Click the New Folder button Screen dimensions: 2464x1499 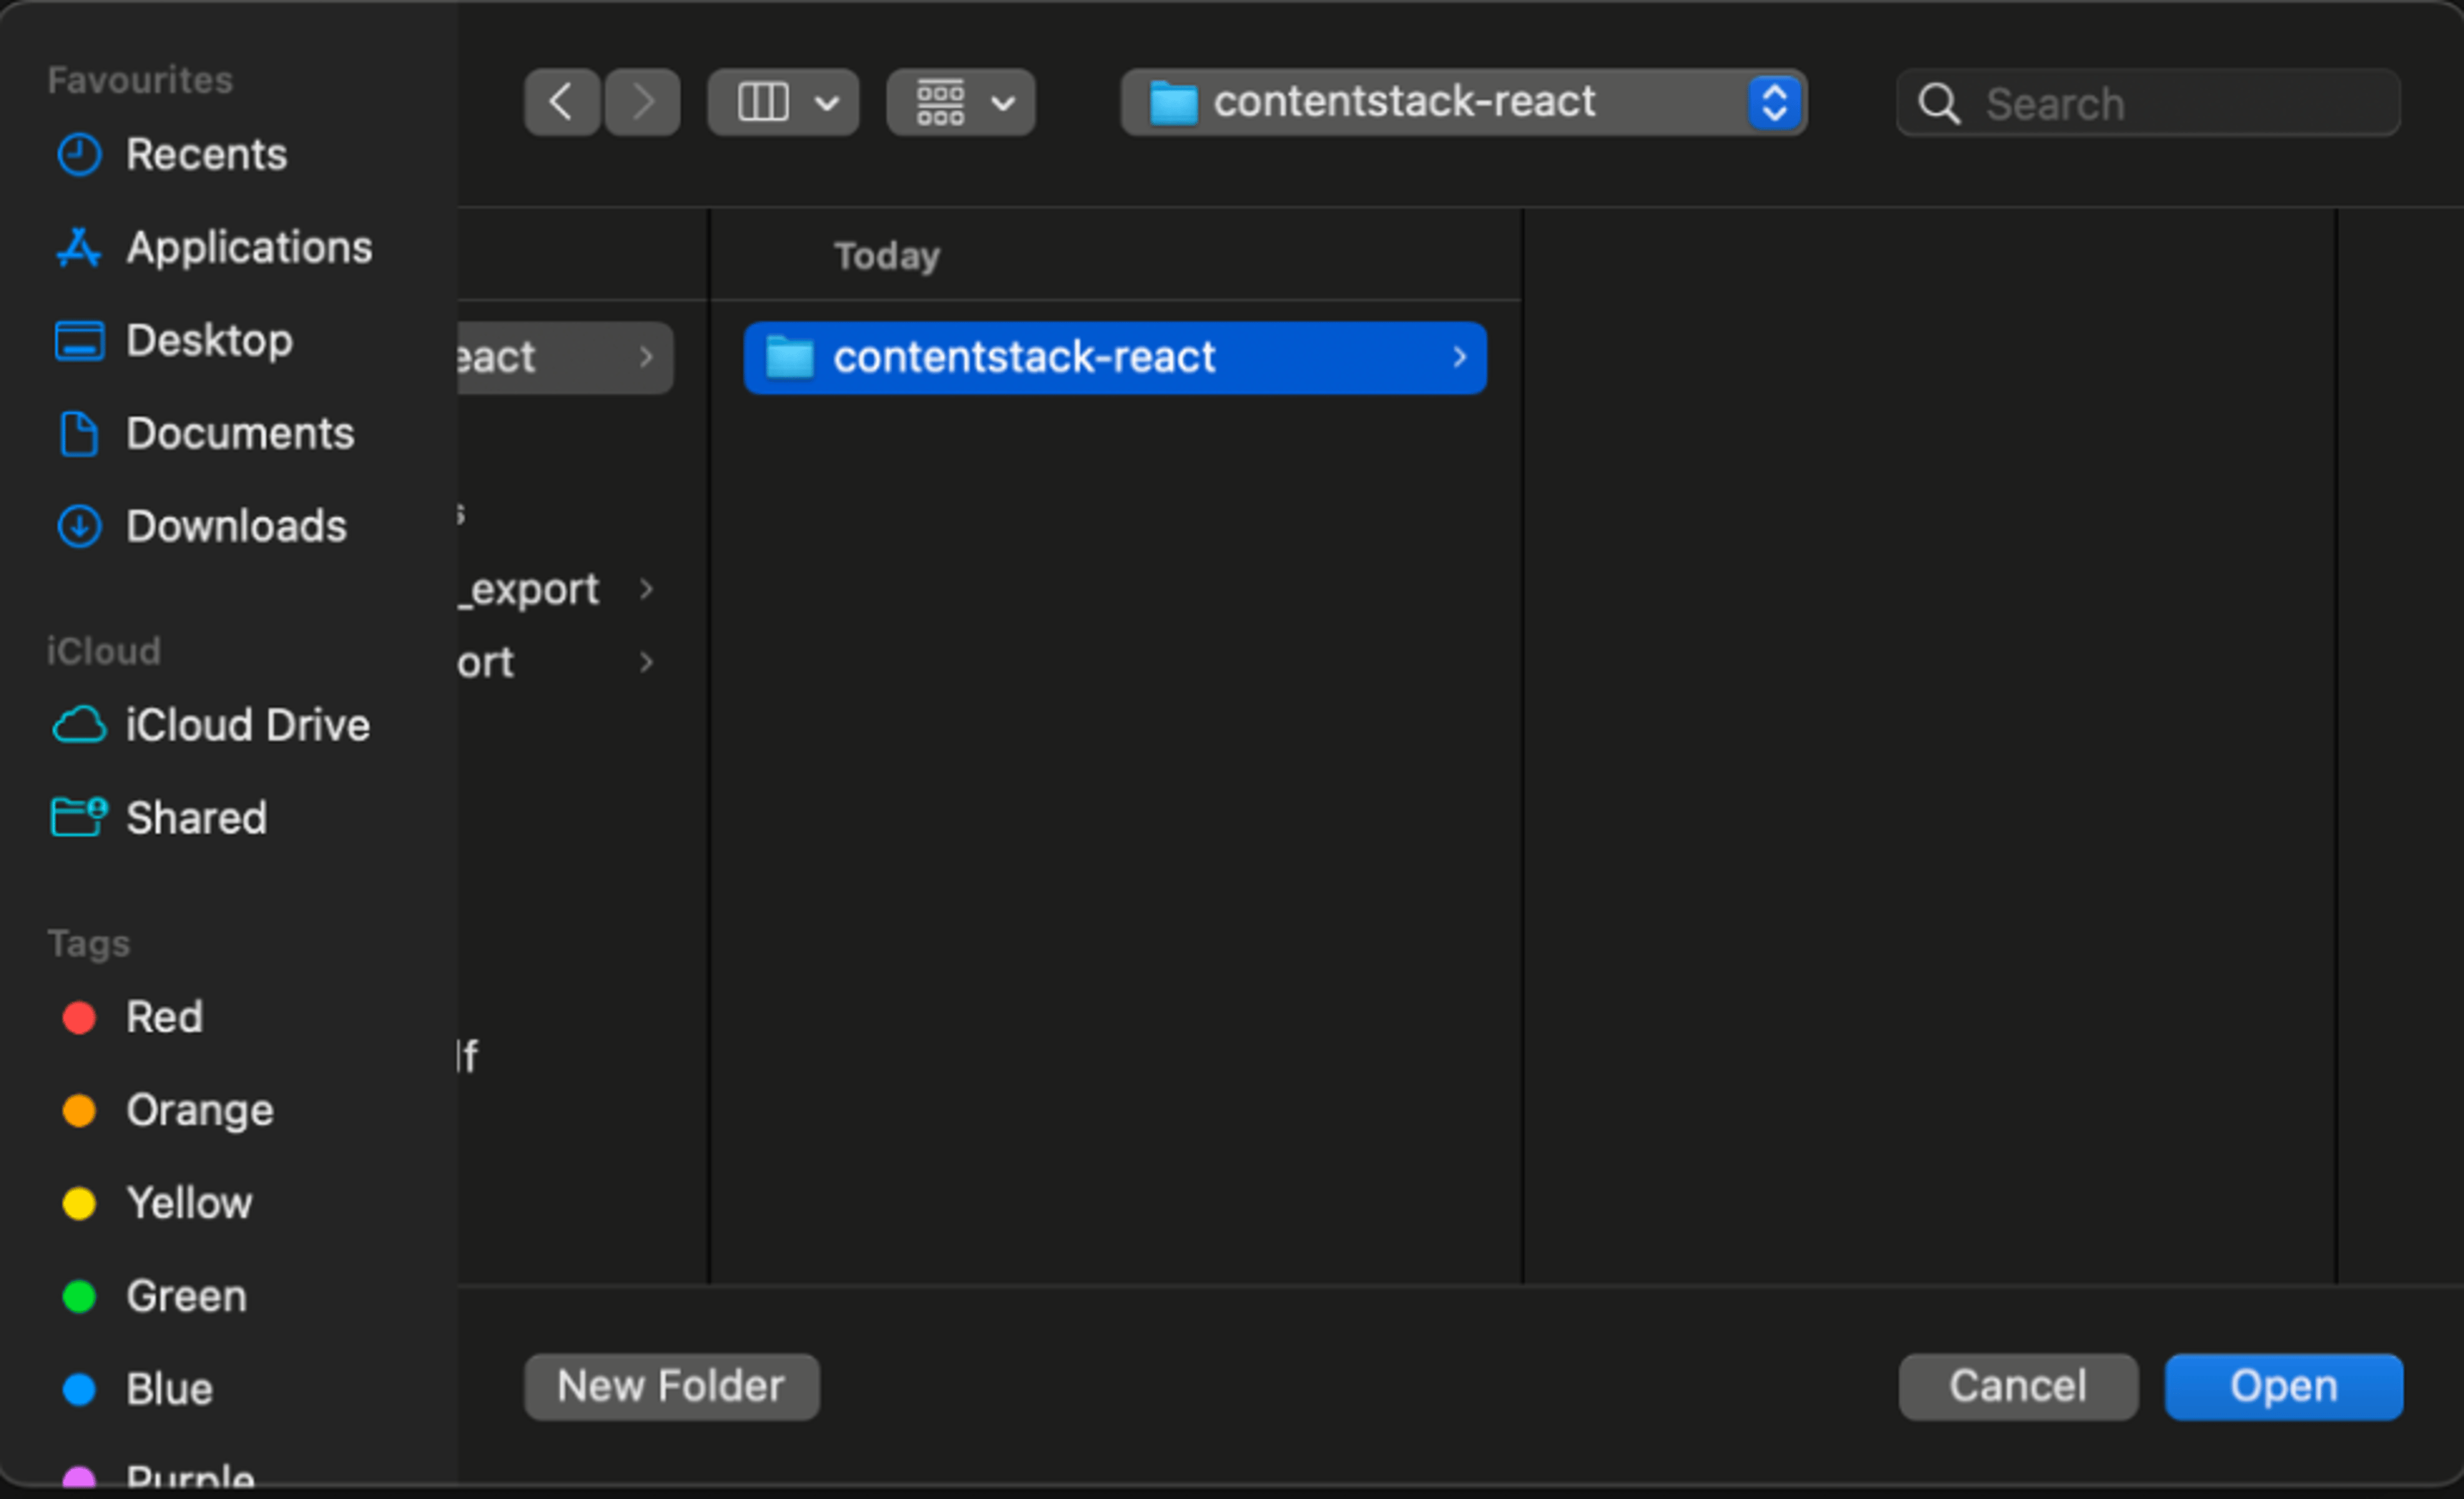[x=672, y=1387]
